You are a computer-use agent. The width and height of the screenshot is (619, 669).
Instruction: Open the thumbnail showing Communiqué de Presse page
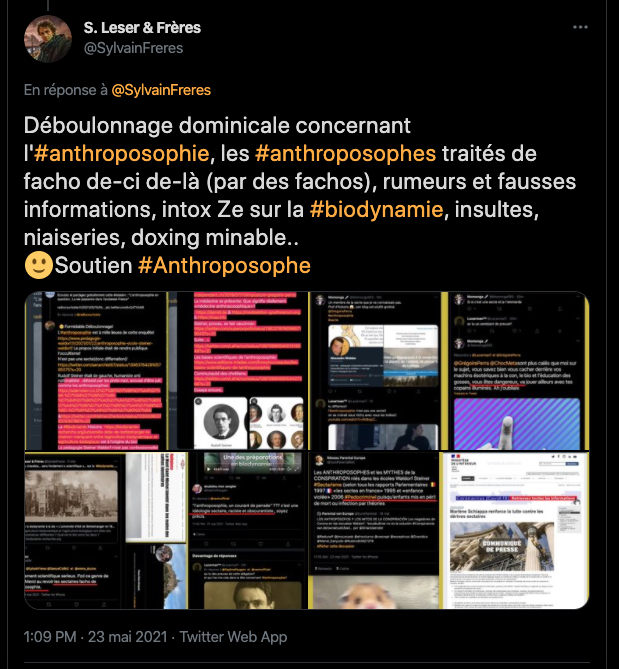(x=514, y=530)
